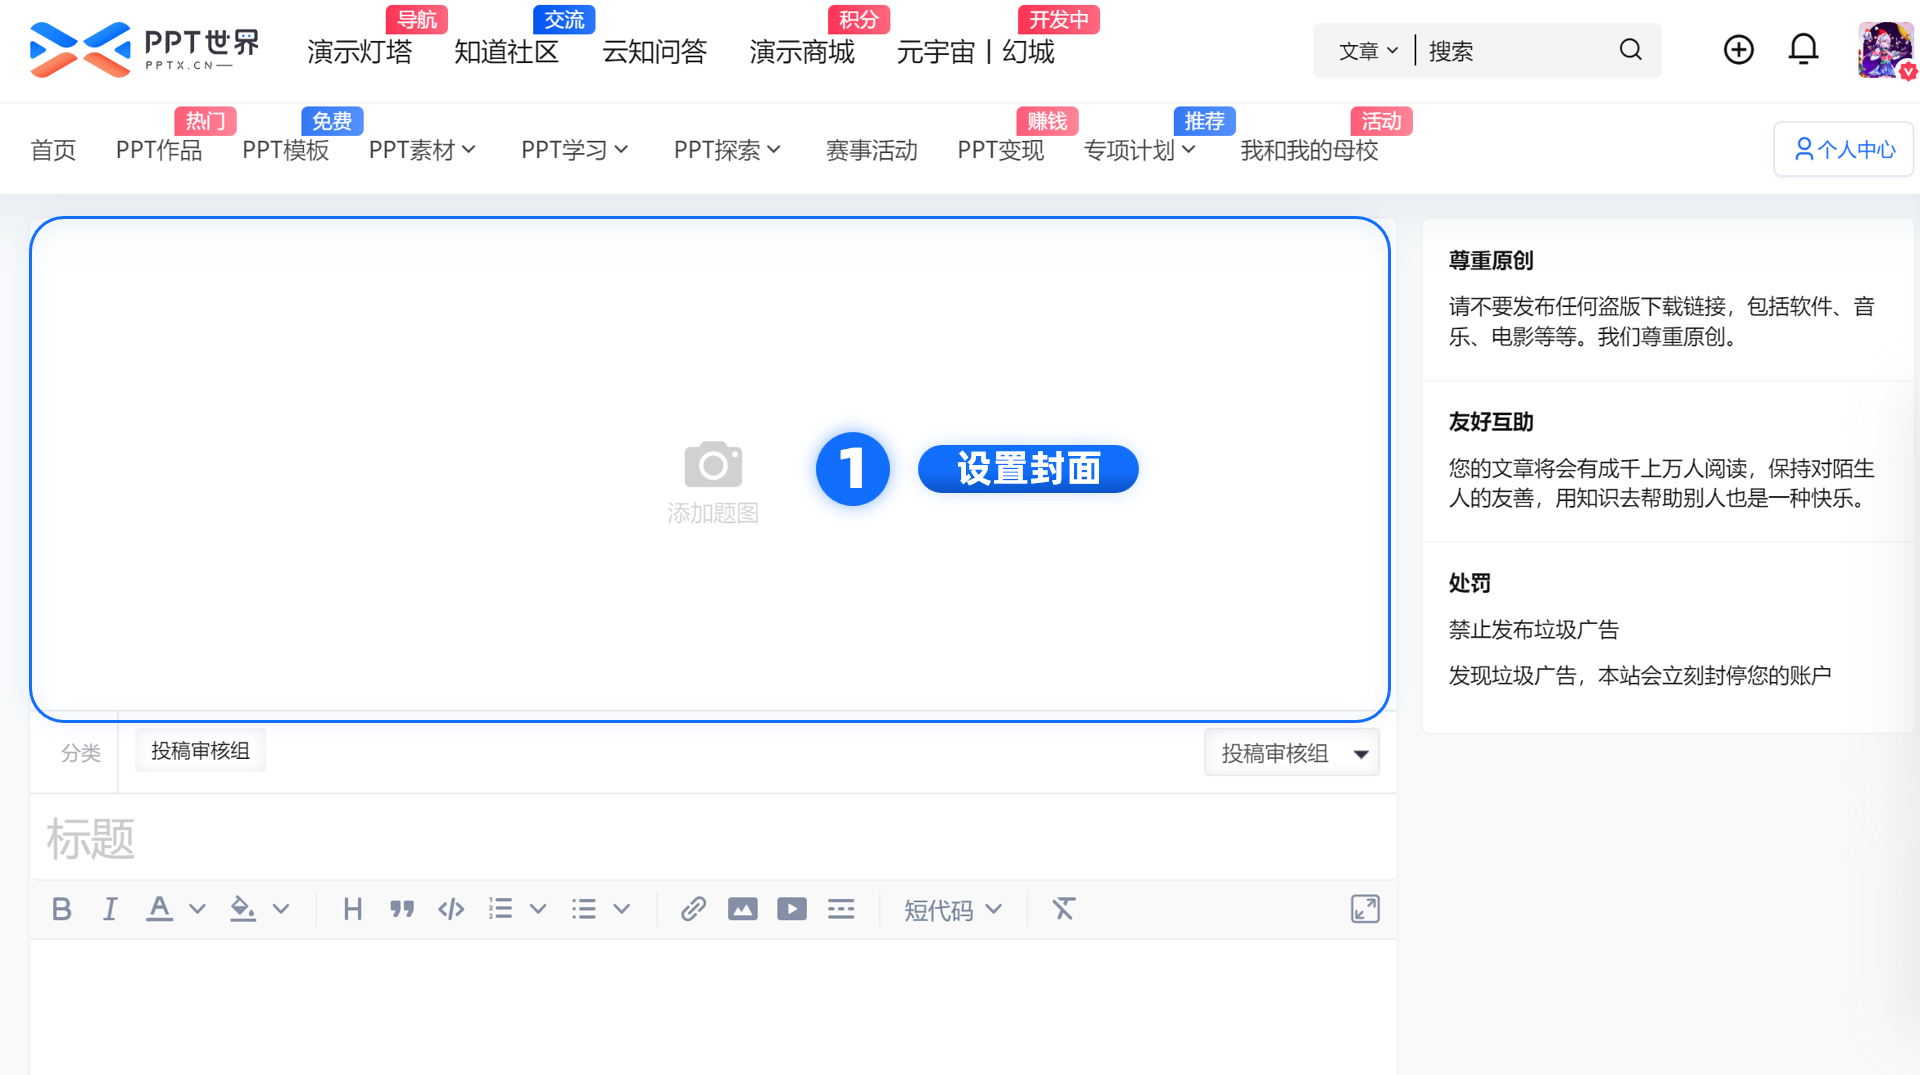Viewport: 1920px width, 1075px height.
Task: Click the 投稿审核组 category tag
Action: coord(200,751)
